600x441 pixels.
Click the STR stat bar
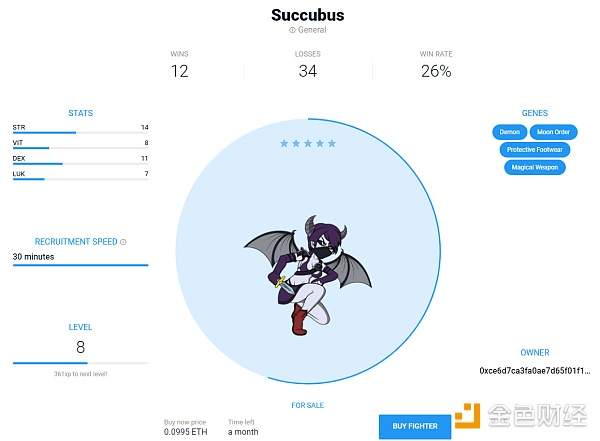pyautogui.click(x=80, y=133)
